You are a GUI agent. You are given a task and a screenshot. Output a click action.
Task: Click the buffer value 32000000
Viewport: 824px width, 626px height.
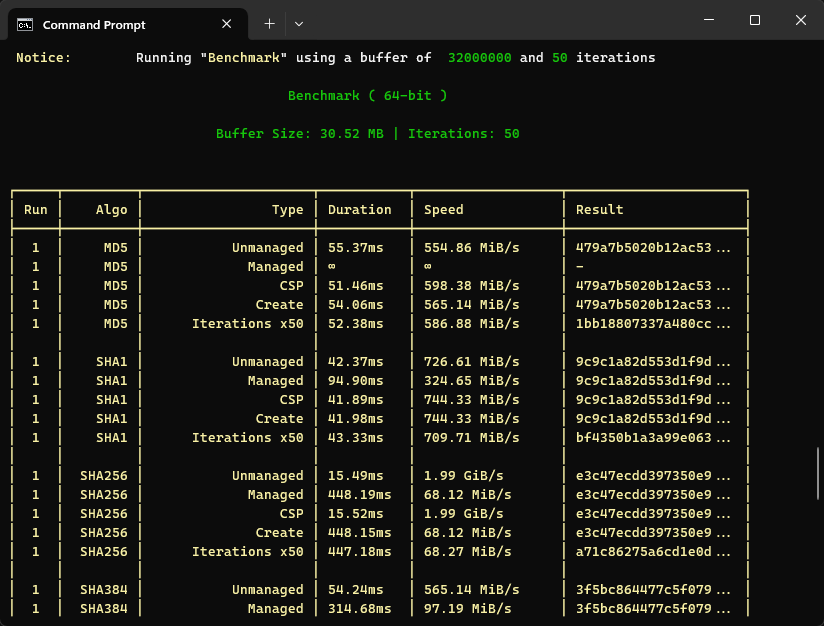pyautogui.click(x=479, y=58)
